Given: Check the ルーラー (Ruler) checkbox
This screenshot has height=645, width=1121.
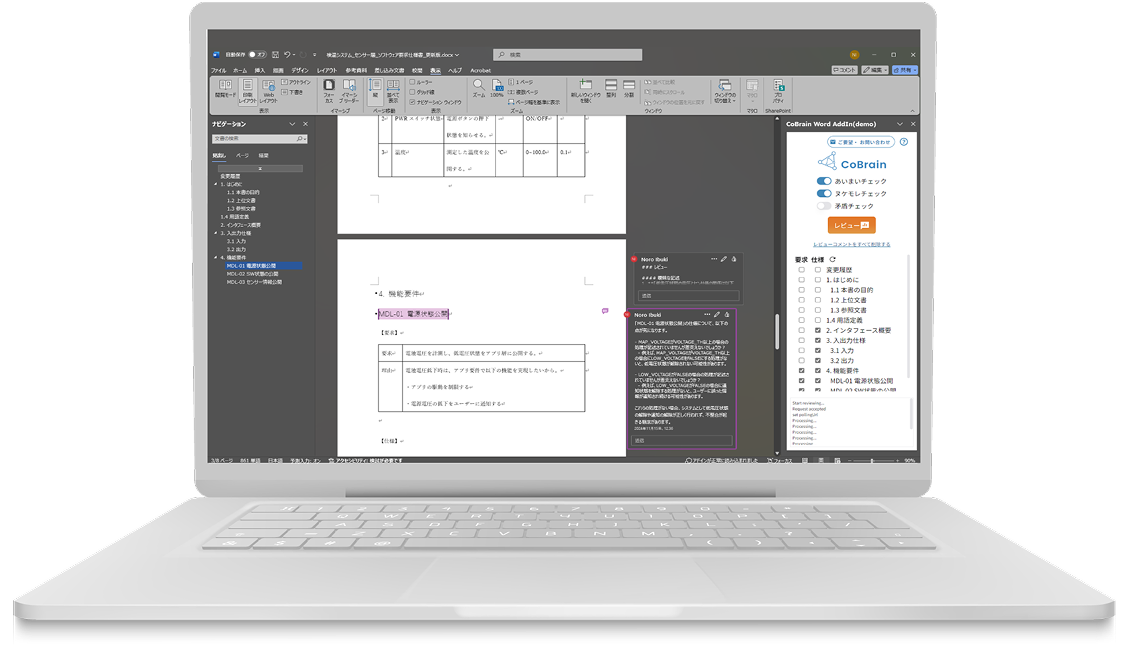Looking at the screenshot, I should point(412,82).
